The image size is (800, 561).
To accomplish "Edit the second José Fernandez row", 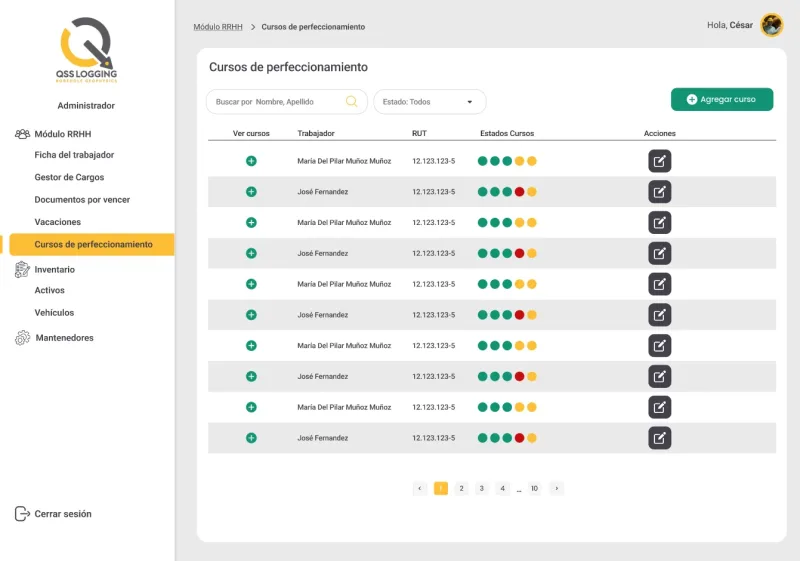I will tap(659, 253).
